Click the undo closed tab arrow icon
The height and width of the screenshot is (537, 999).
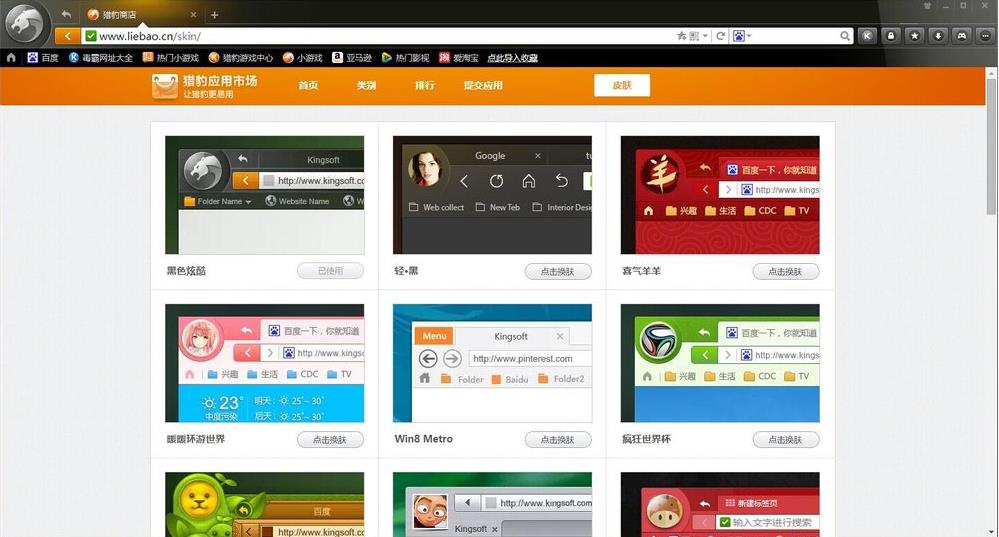tap(66, 14)
